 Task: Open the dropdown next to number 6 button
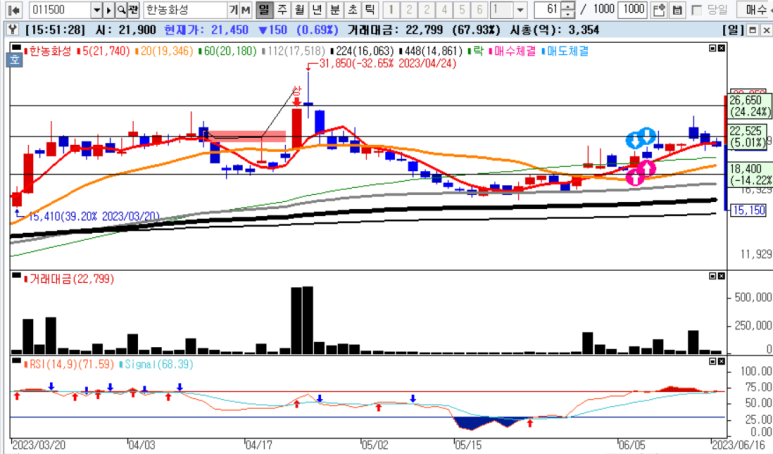520,9
